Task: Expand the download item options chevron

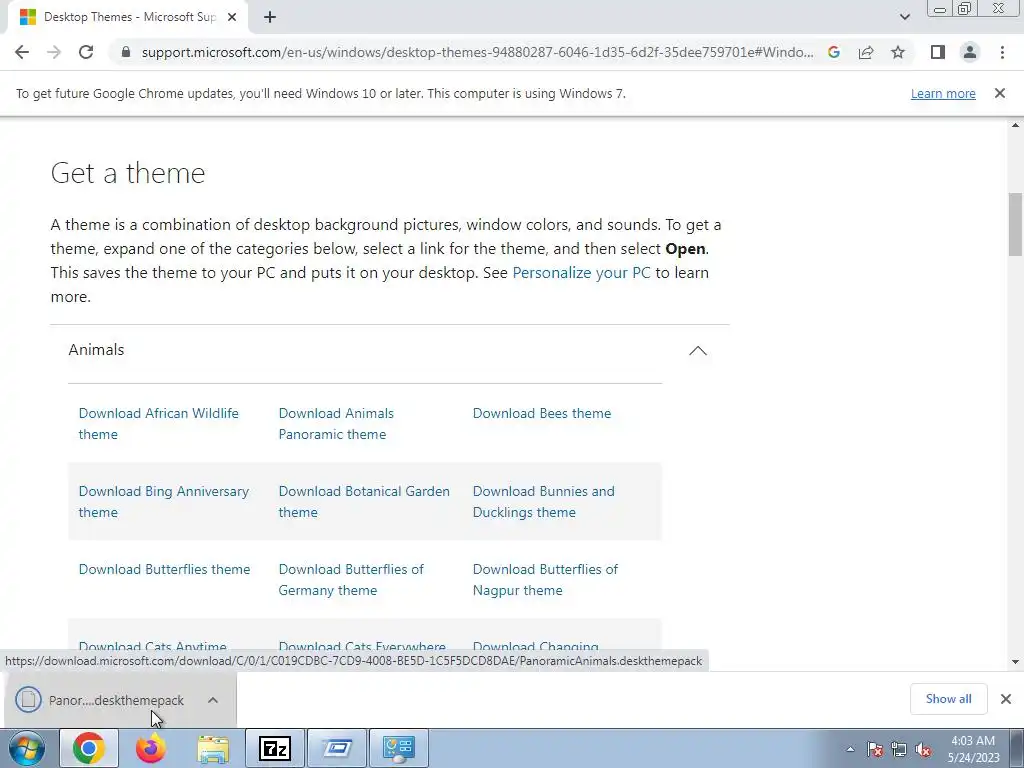Action: coord(213,700)
